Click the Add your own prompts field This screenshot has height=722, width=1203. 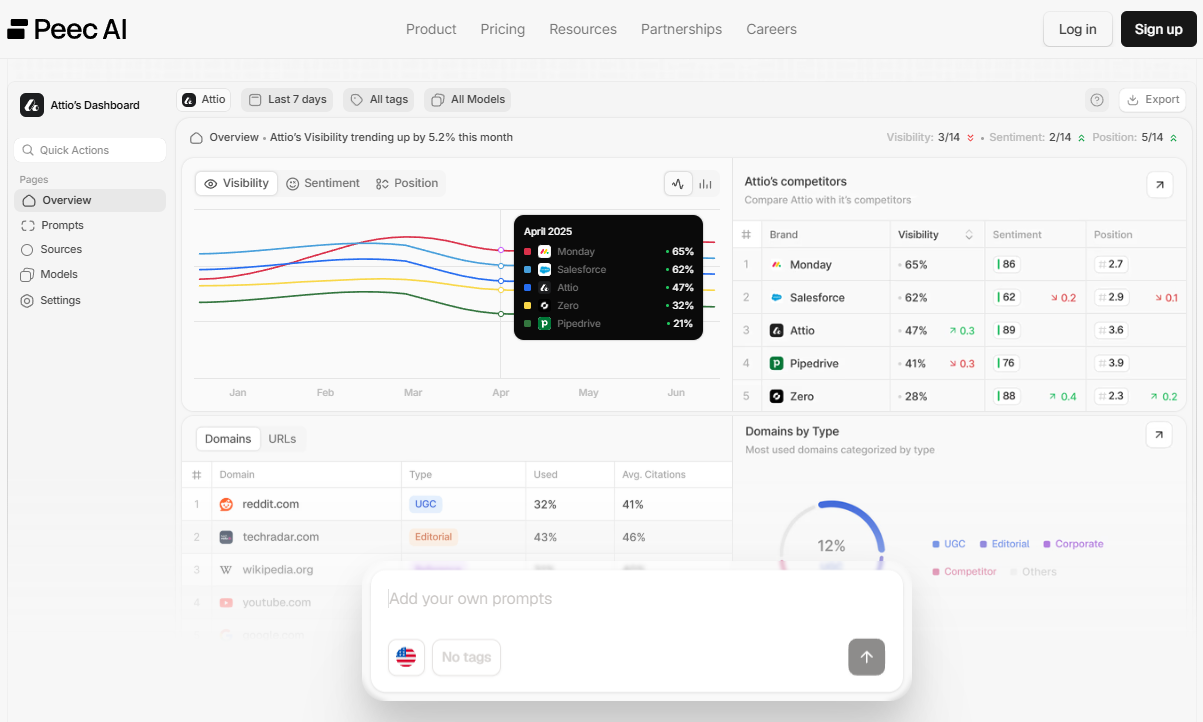pyautogui.click(x=636, y=599)
